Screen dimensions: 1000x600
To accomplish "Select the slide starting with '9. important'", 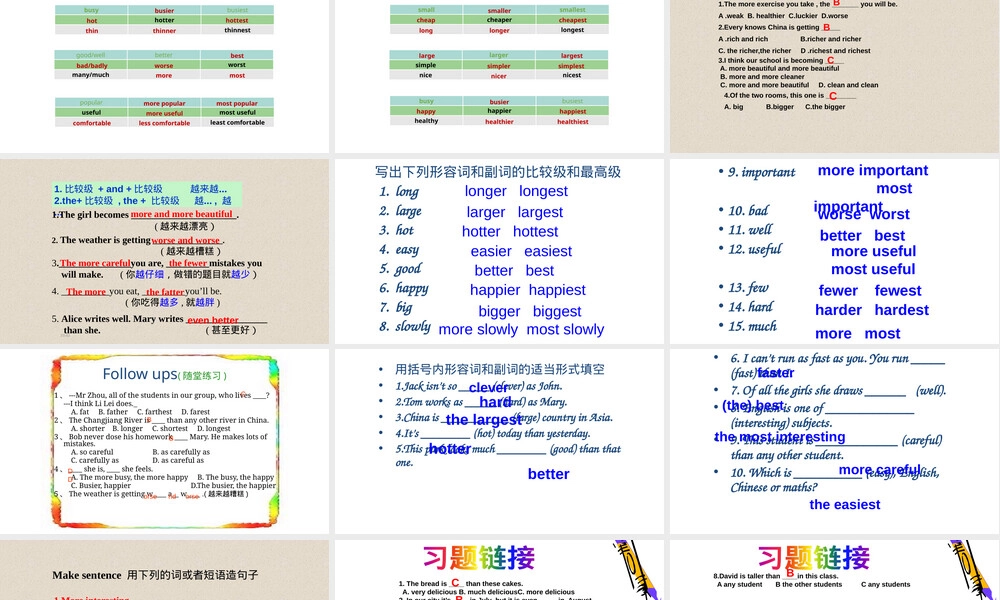I will point(835,251).
